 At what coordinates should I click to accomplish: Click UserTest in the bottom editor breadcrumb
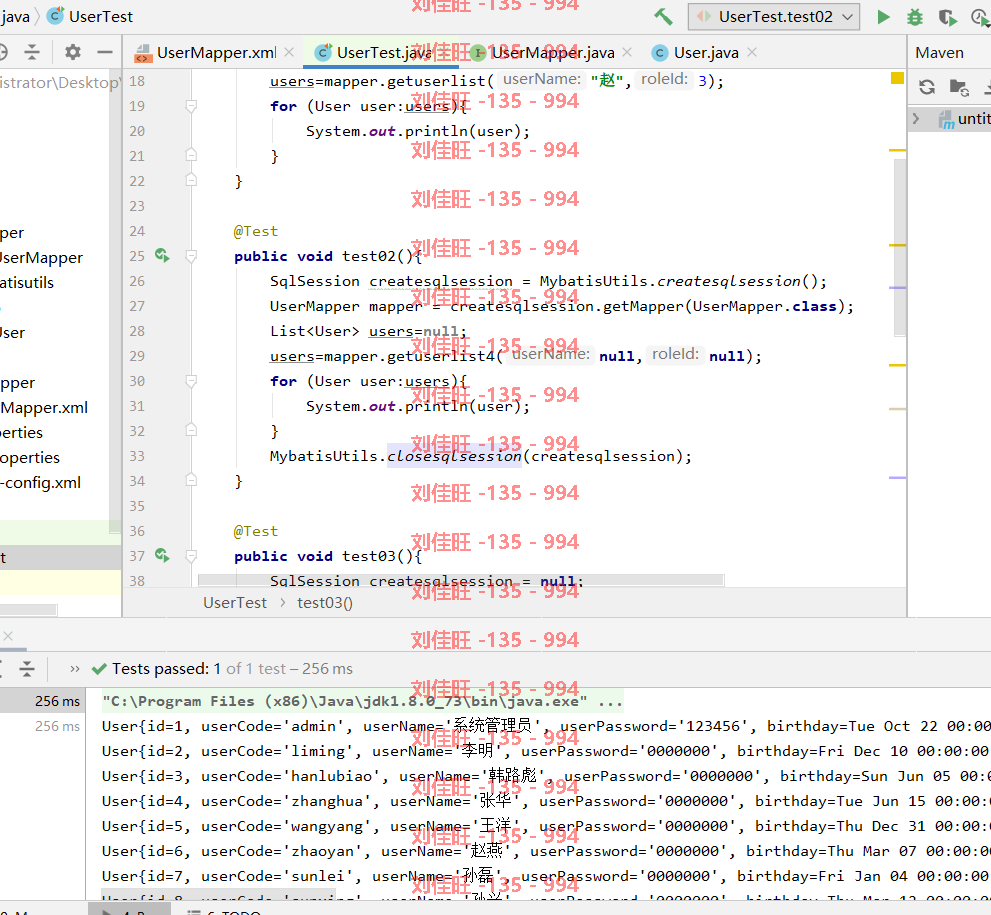tap(234, 603)
